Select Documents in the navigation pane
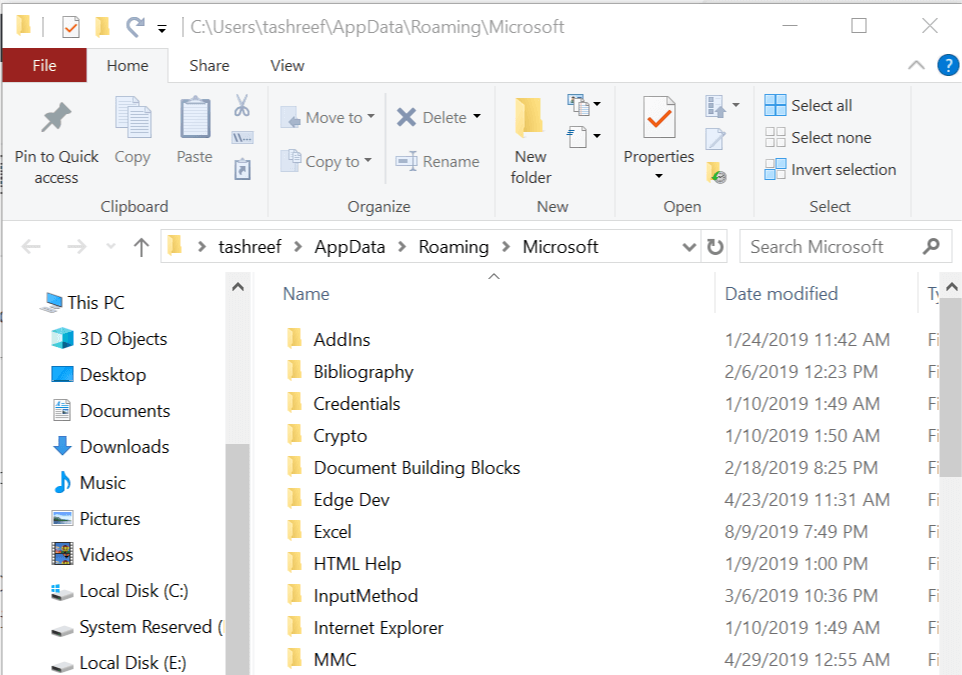962x675 pixels. click(111, 411)
